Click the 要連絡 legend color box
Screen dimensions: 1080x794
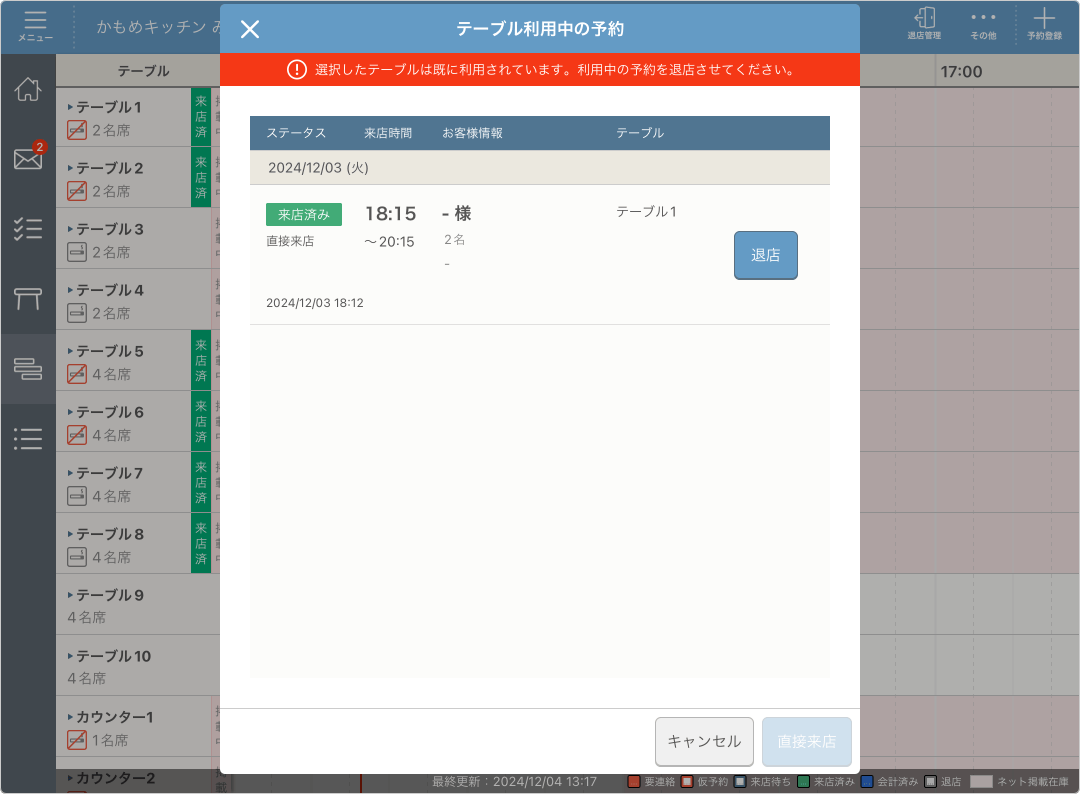634,782
